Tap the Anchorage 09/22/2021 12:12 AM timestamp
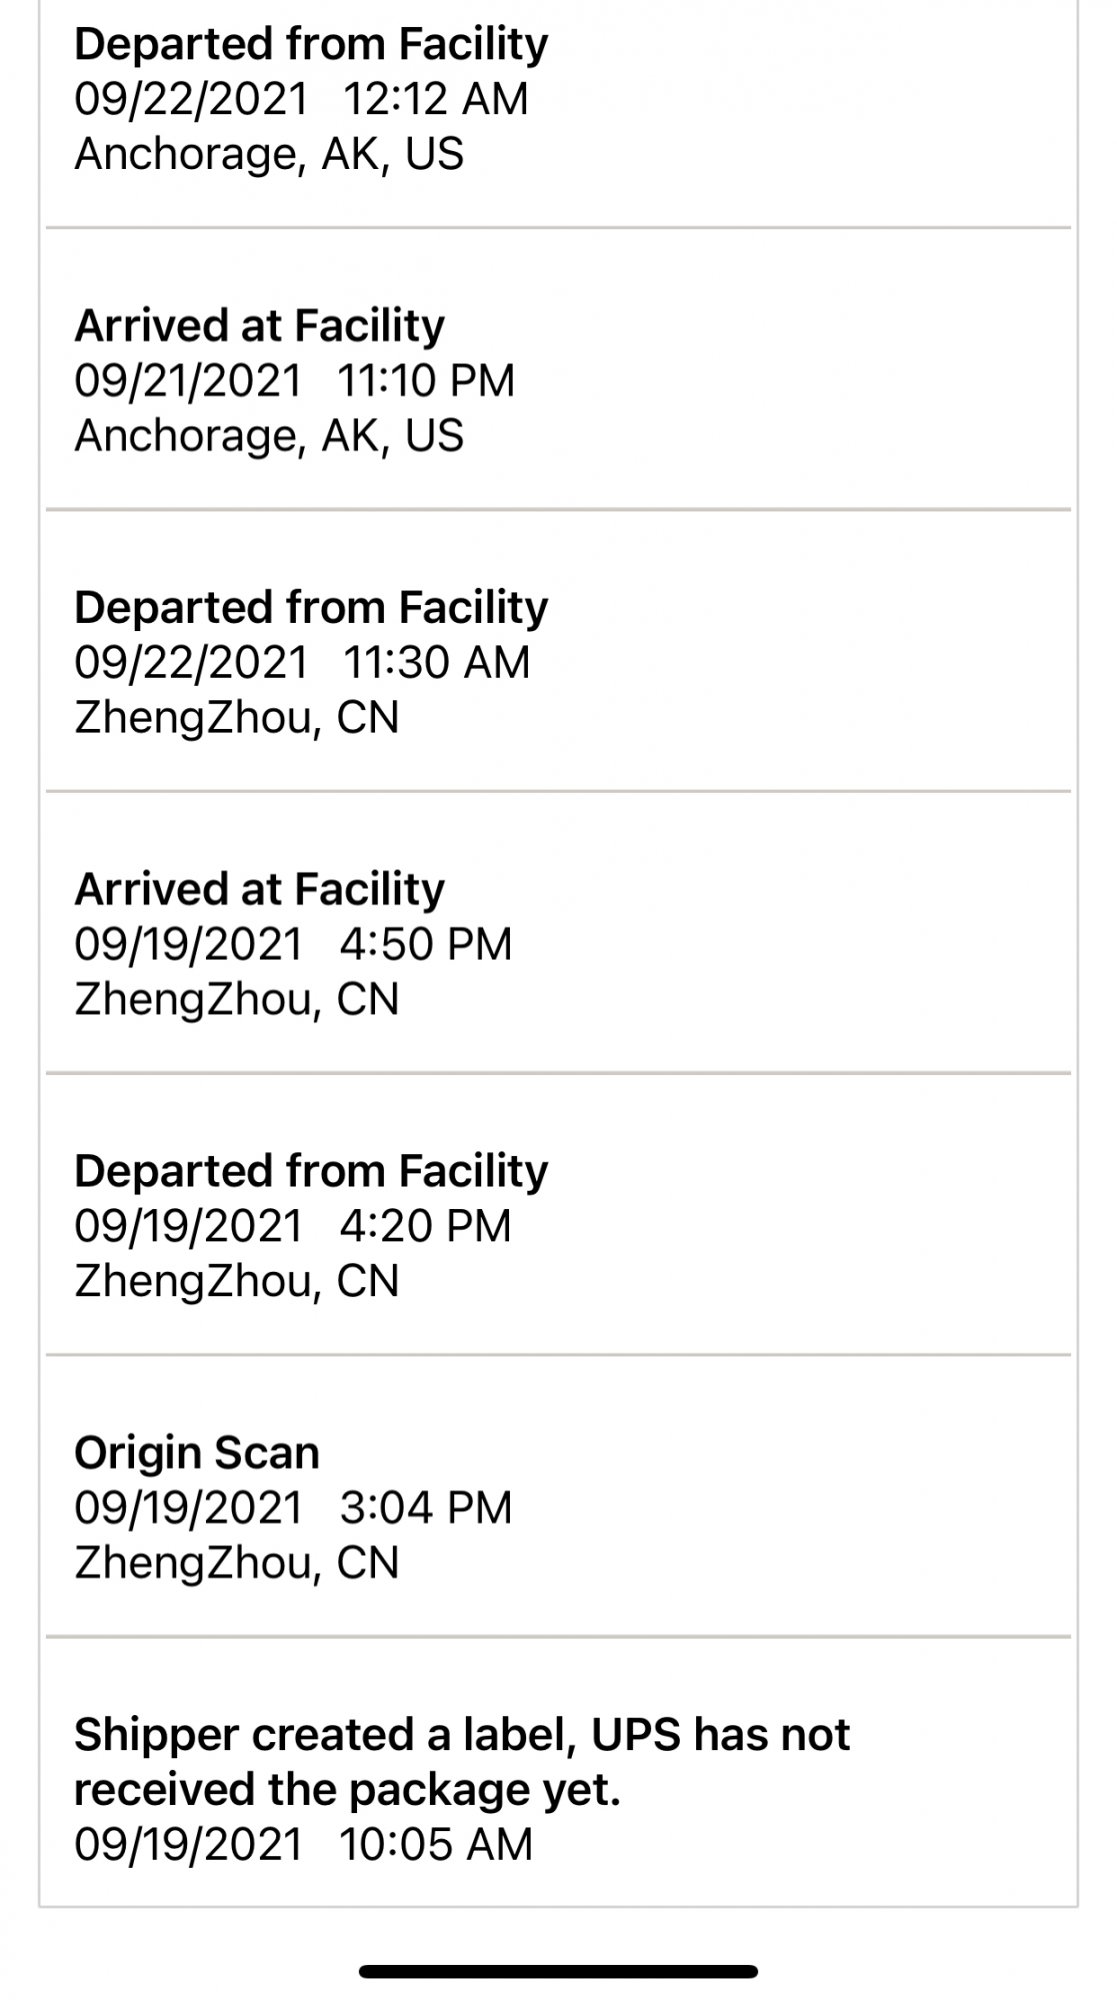Screen dimensions: 1117x2000 pos(301,99)
